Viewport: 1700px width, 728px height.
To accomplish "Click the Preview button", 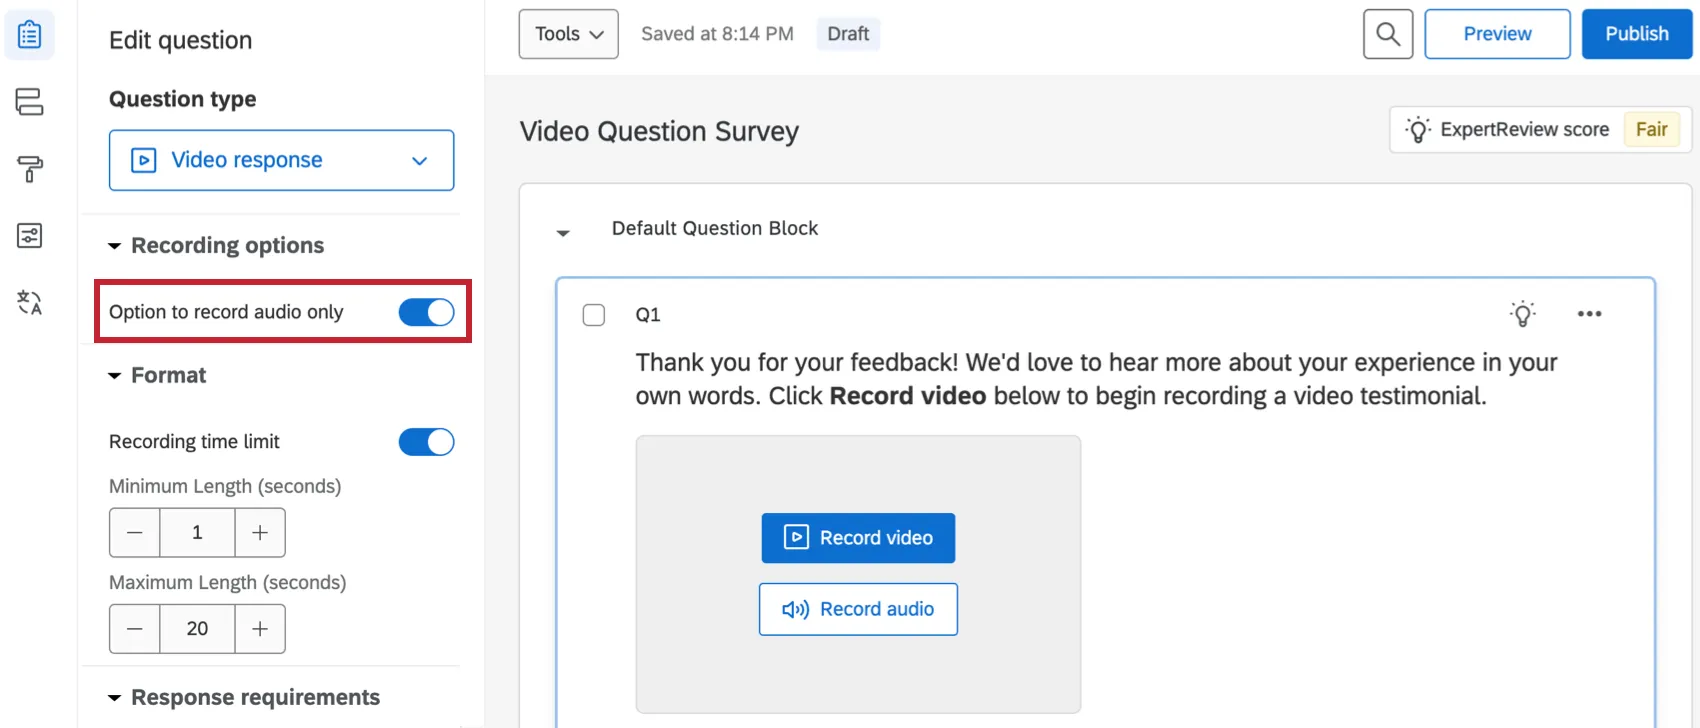I will click(1497, 34).
